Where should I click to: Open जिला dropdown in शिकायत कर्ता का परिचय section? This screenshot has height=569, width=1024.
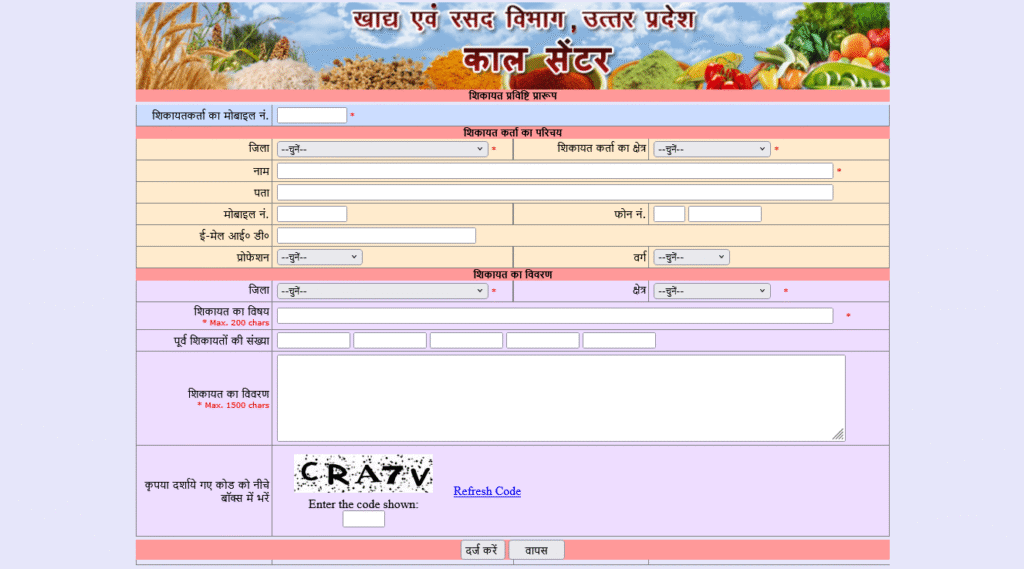(x=382, y=149)
